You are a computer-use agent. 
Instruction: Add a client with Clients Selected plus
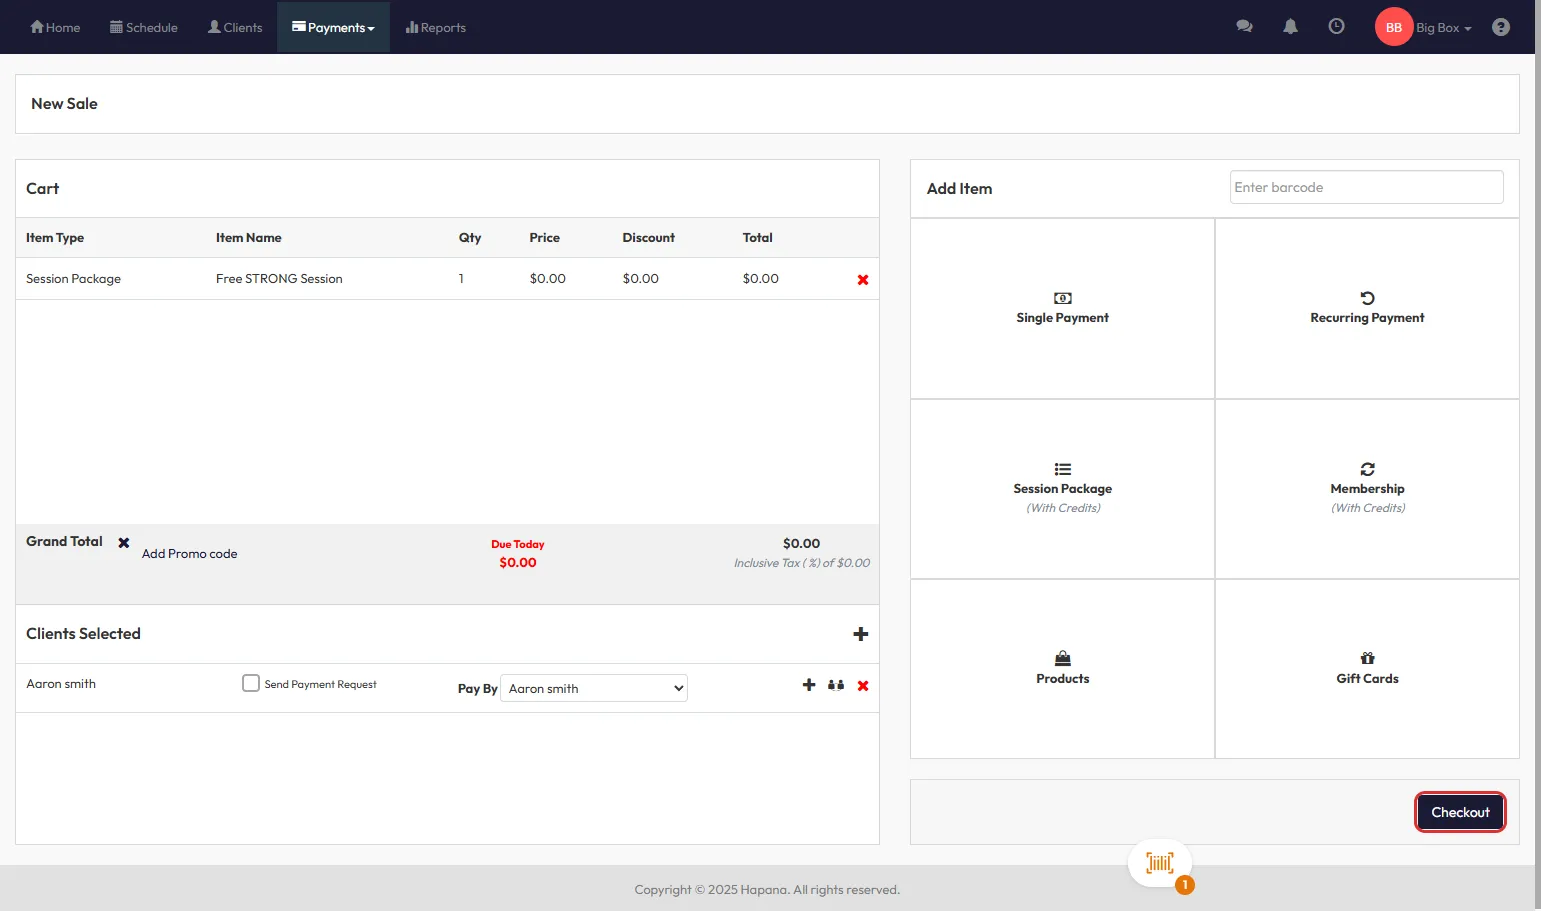[860, 634]
